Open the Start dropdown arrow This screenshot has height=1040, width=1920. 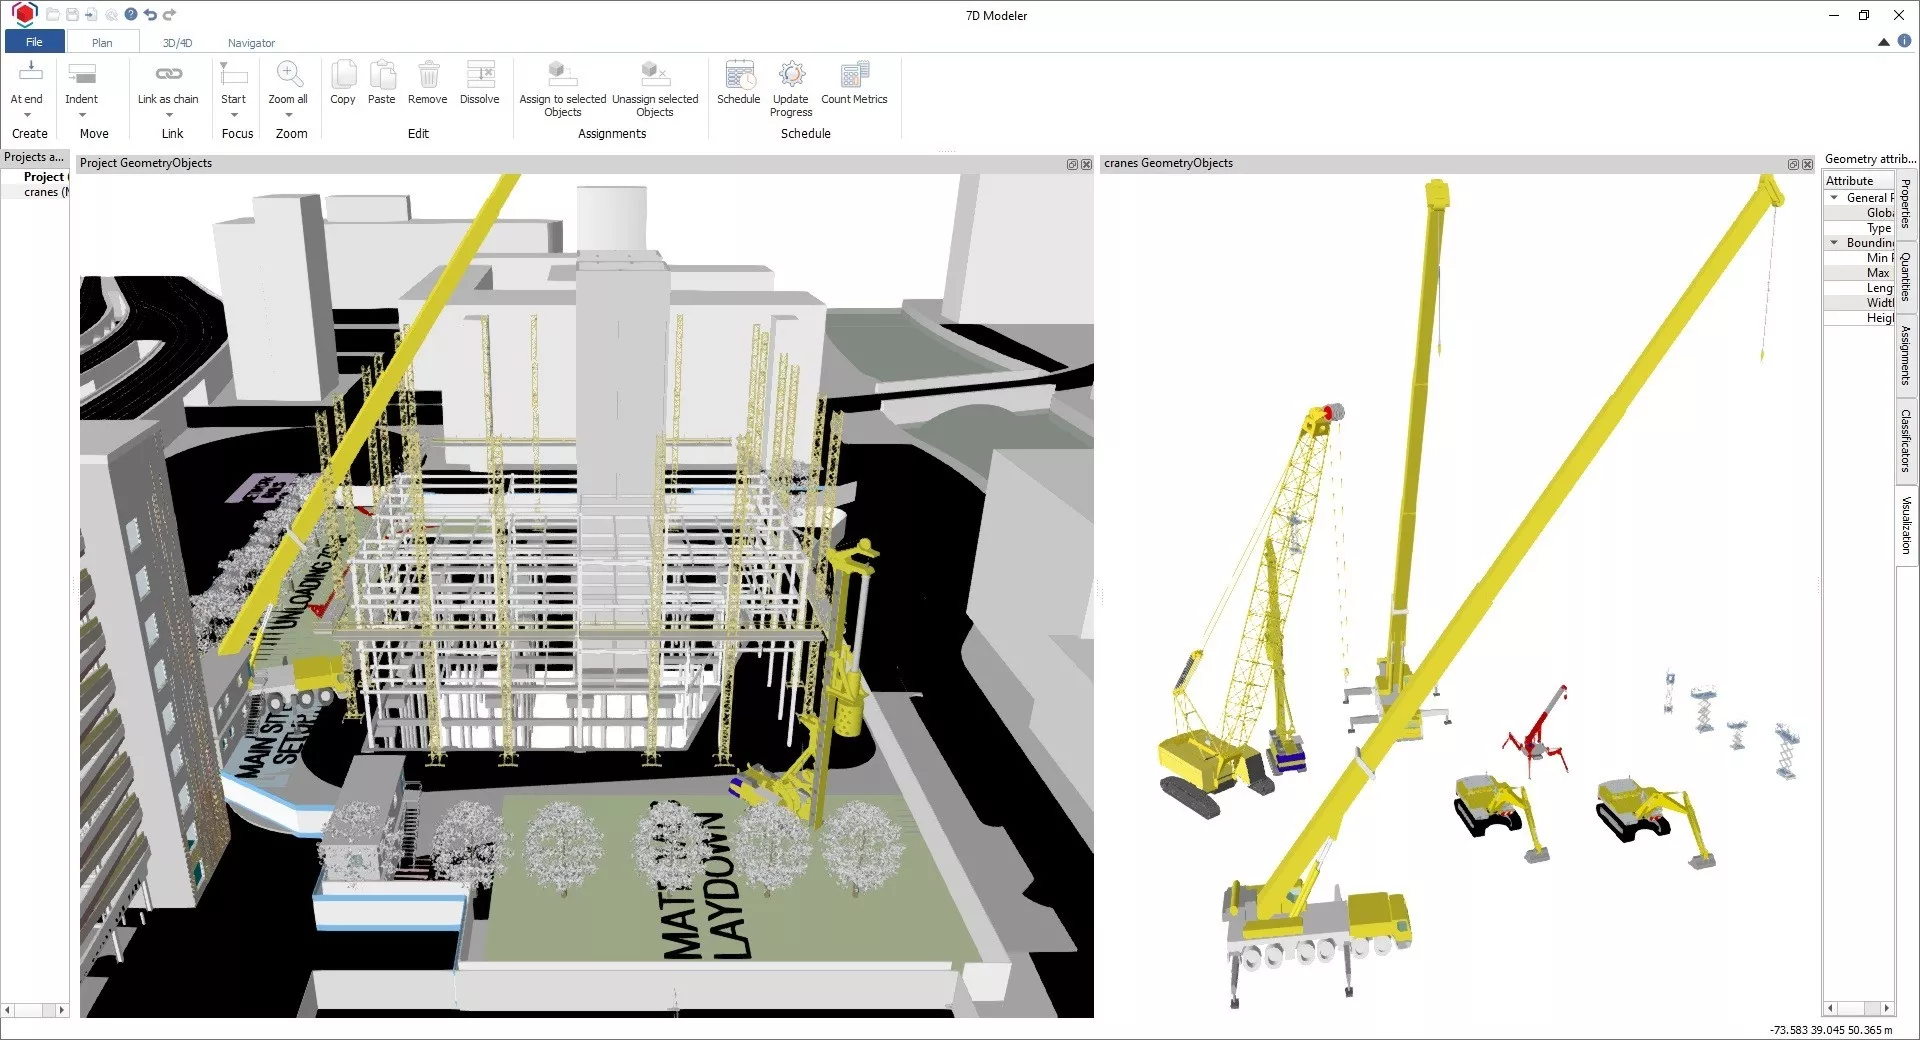[234, 115]
